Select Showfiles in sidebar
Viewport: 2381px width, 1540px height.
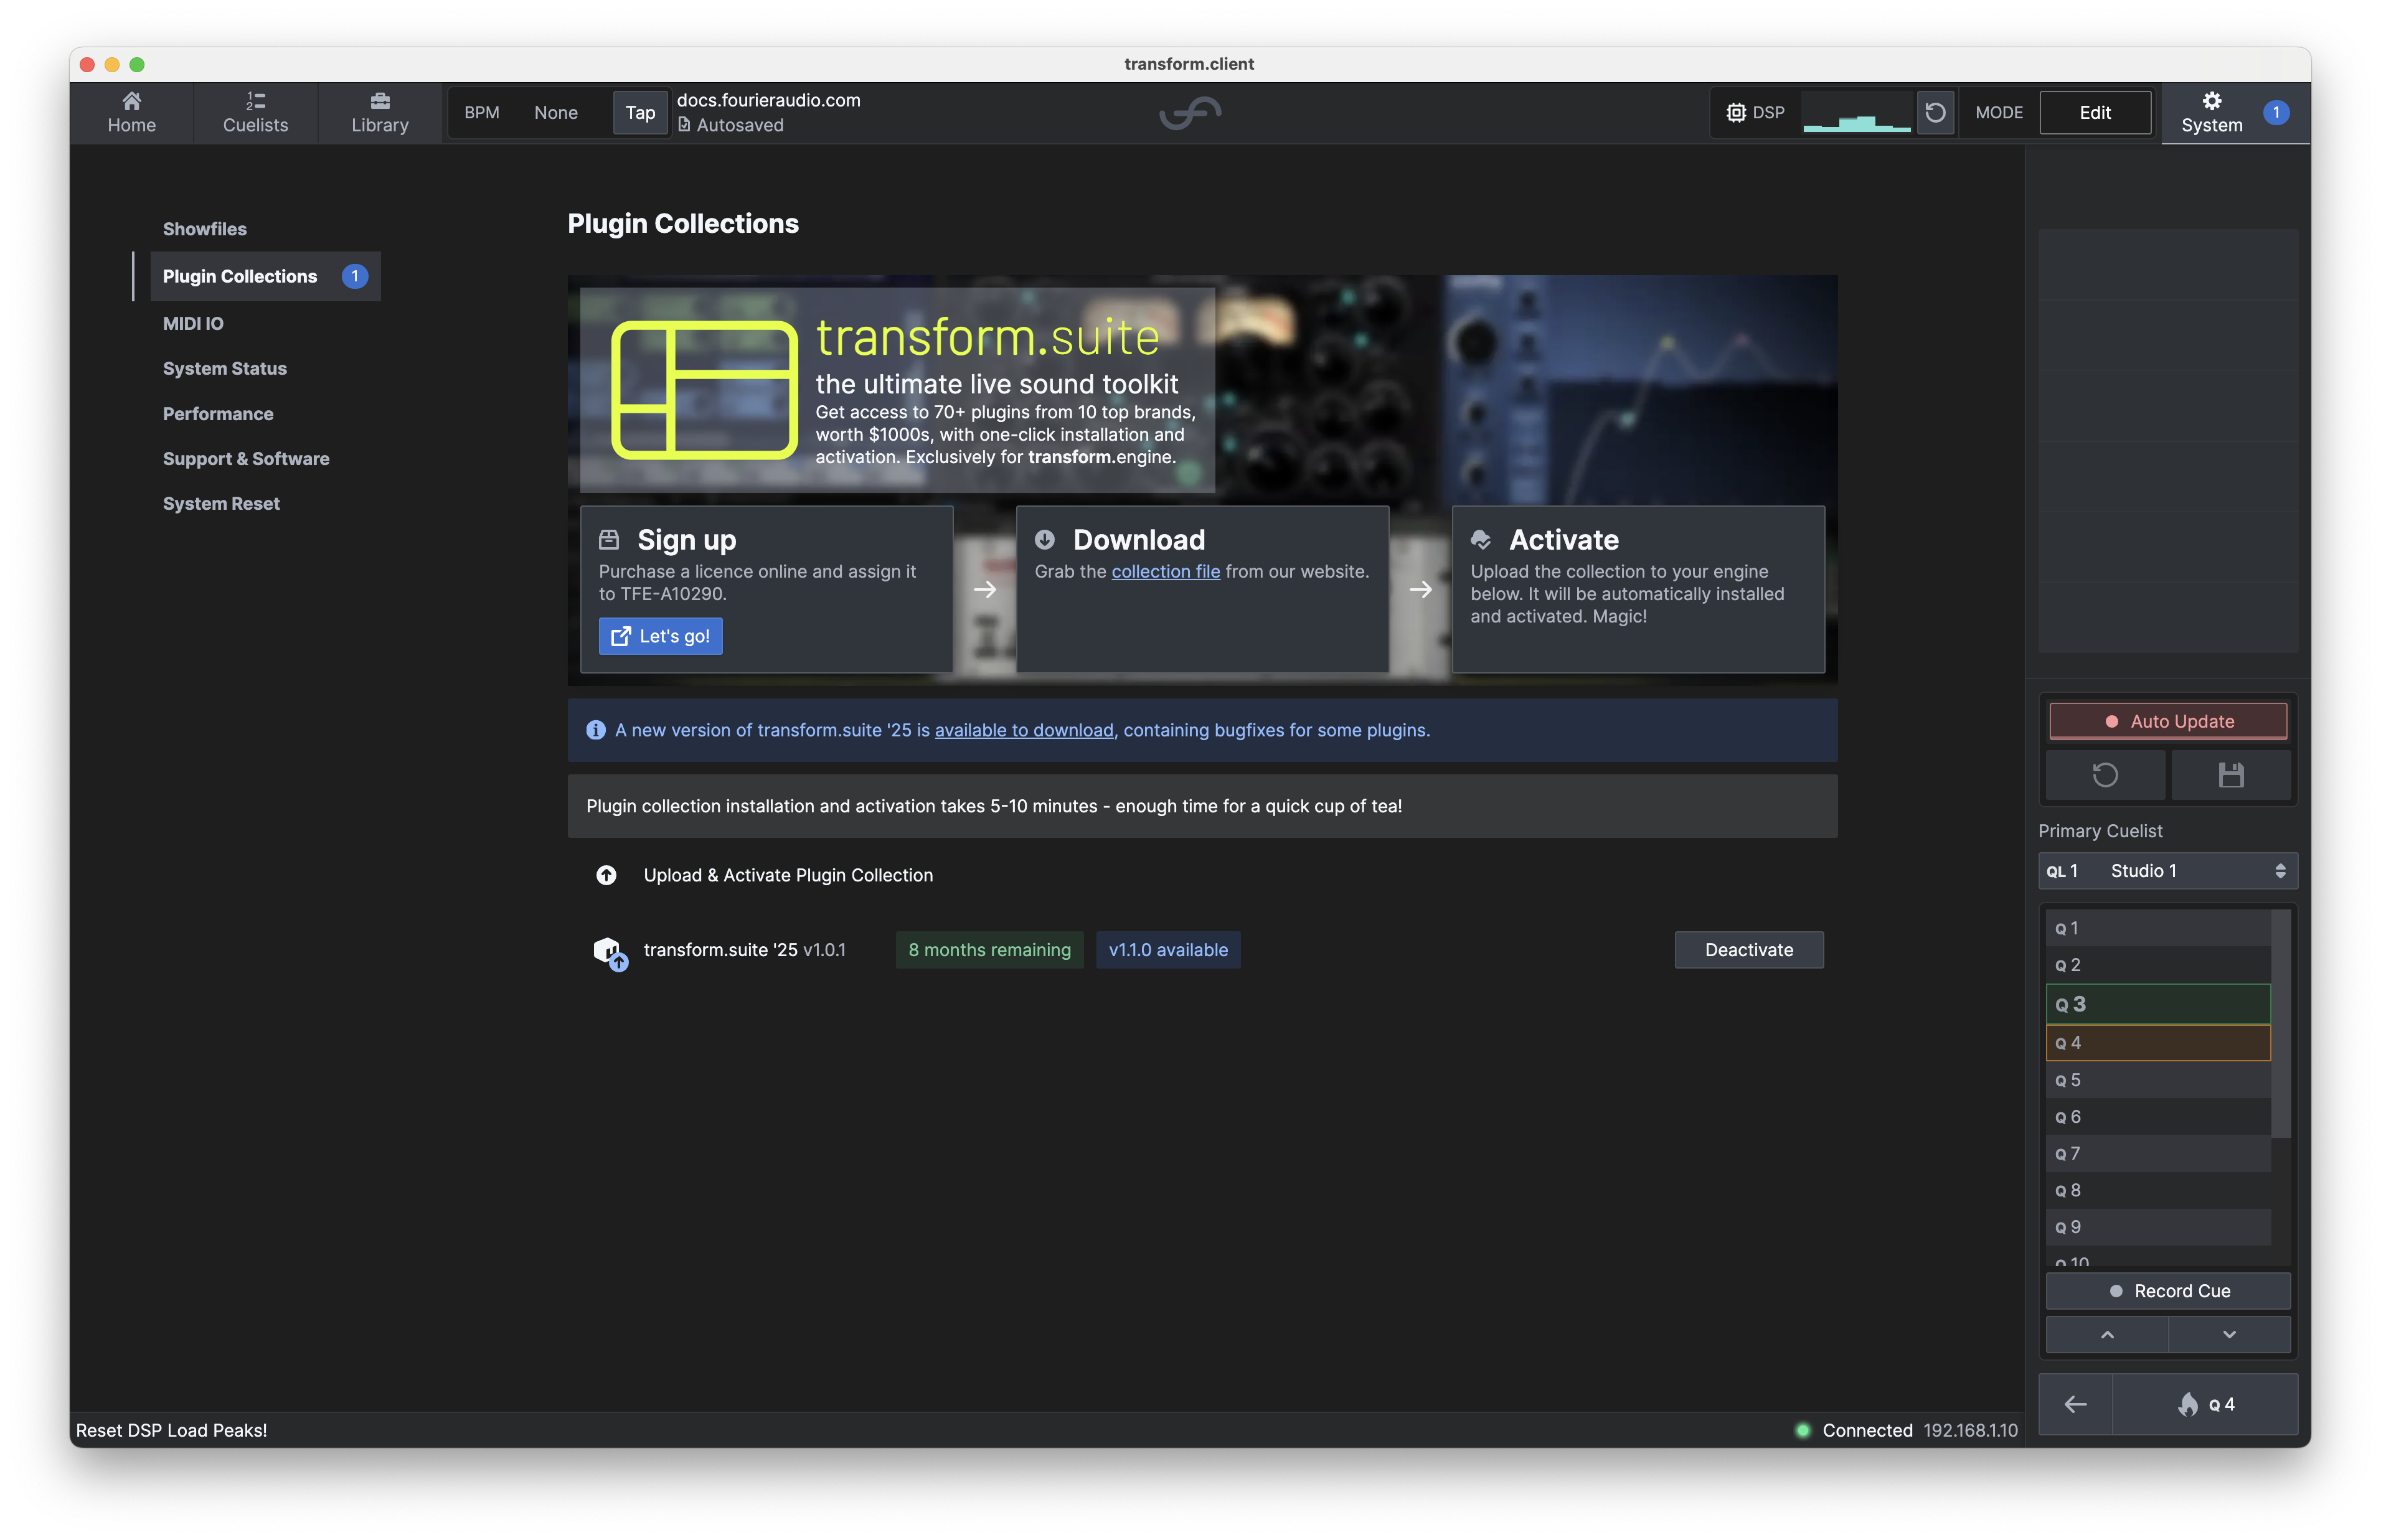(204, 229)
